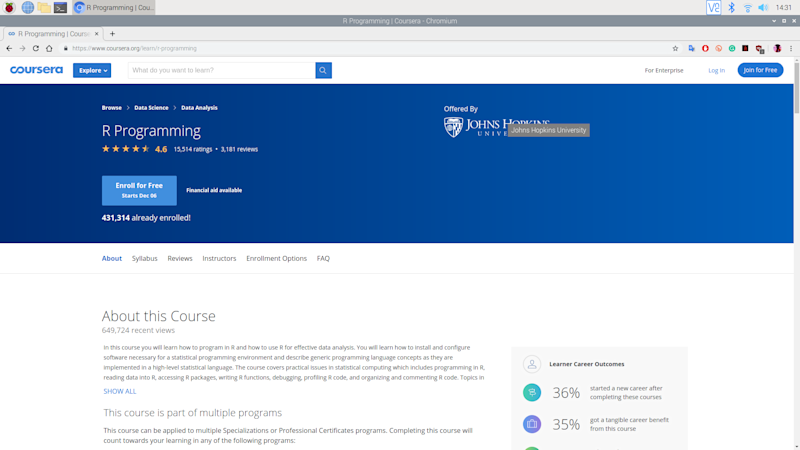
Task: Open the Johns Hopkins University logo
Action: (x=496, y=127)
